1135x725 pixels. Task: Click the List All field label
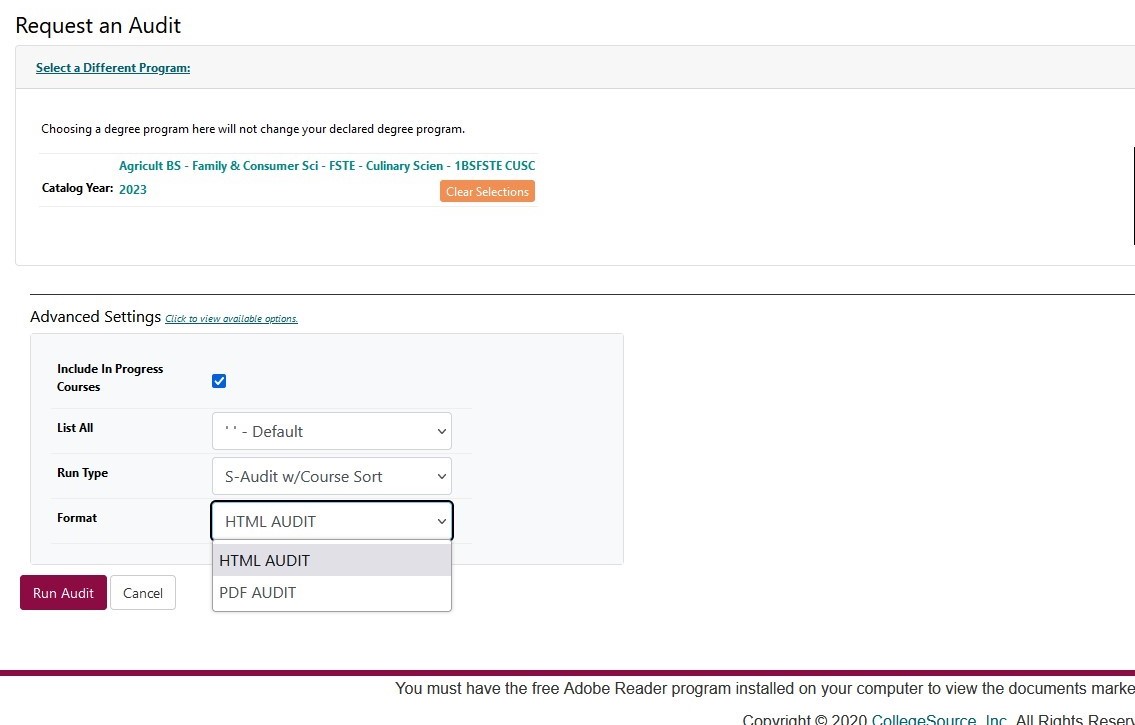[75, 428]
